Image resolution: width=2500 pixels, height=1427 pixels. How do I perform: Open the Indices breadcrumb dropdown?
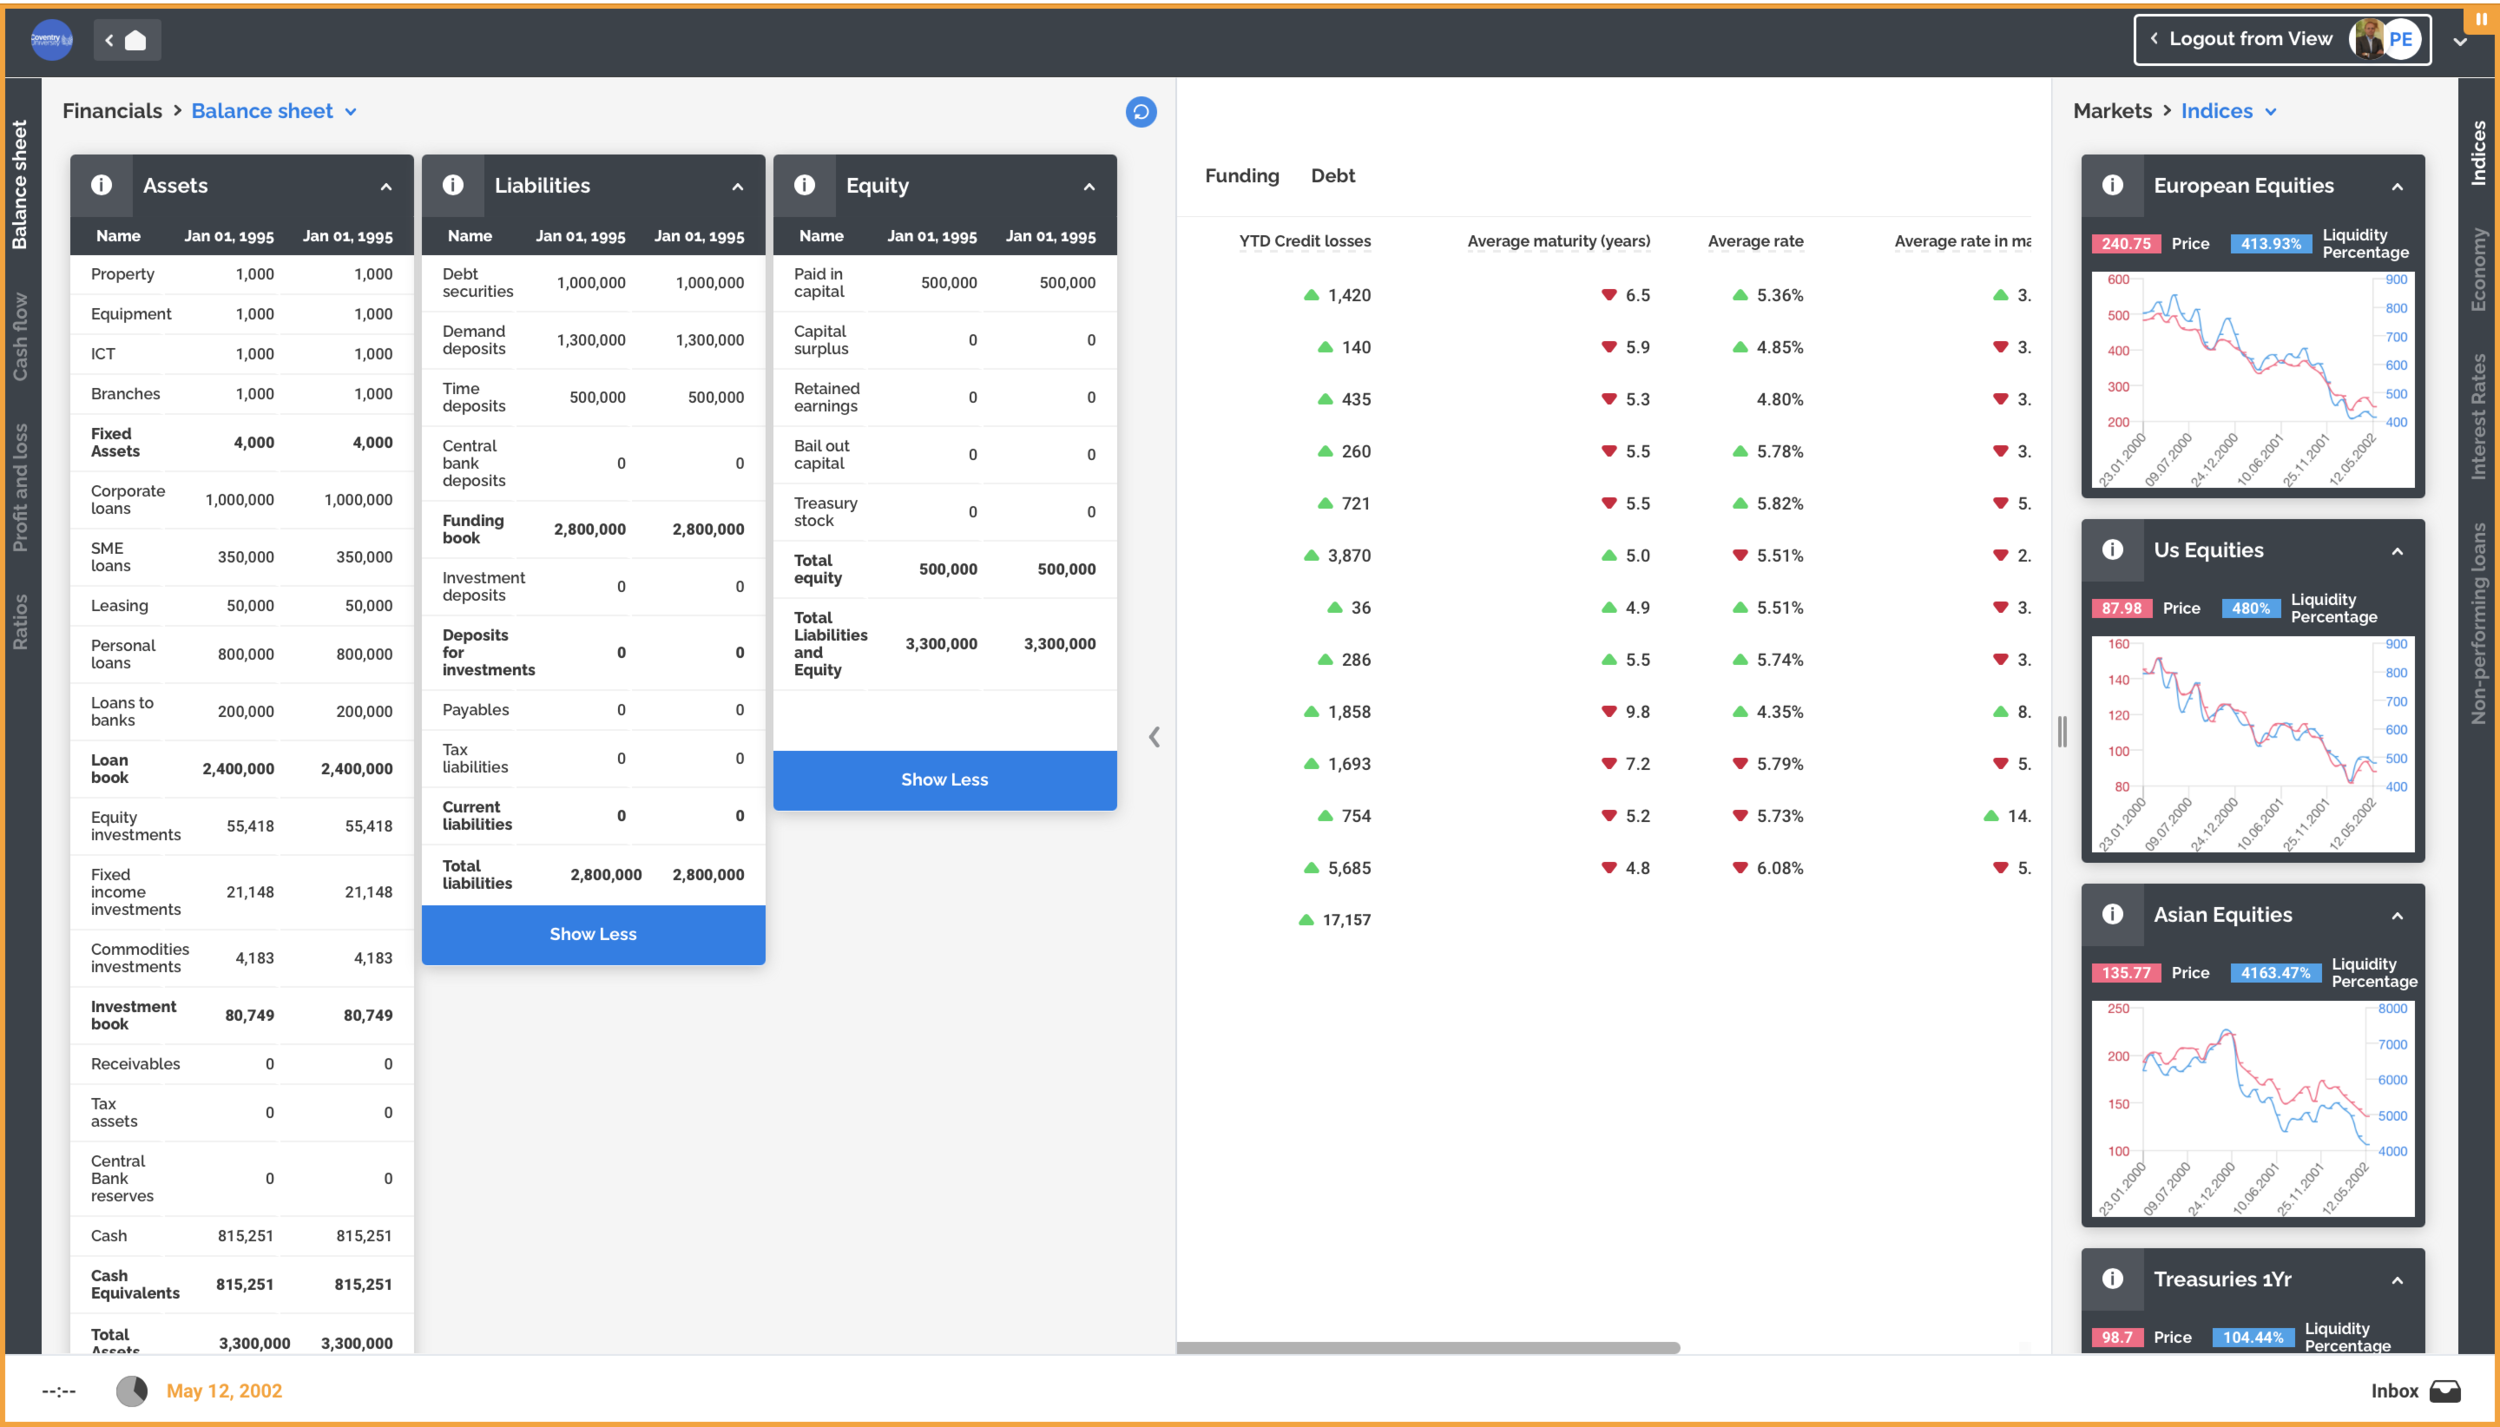pos(2271,112)
